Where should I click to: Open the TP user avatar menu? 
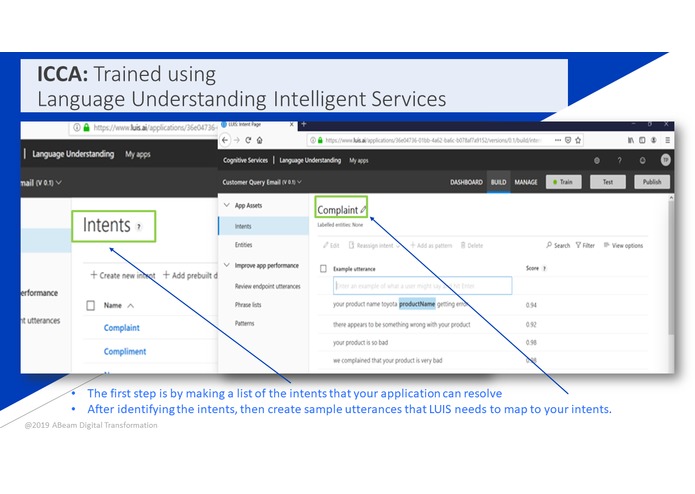(x=665, y=160)
